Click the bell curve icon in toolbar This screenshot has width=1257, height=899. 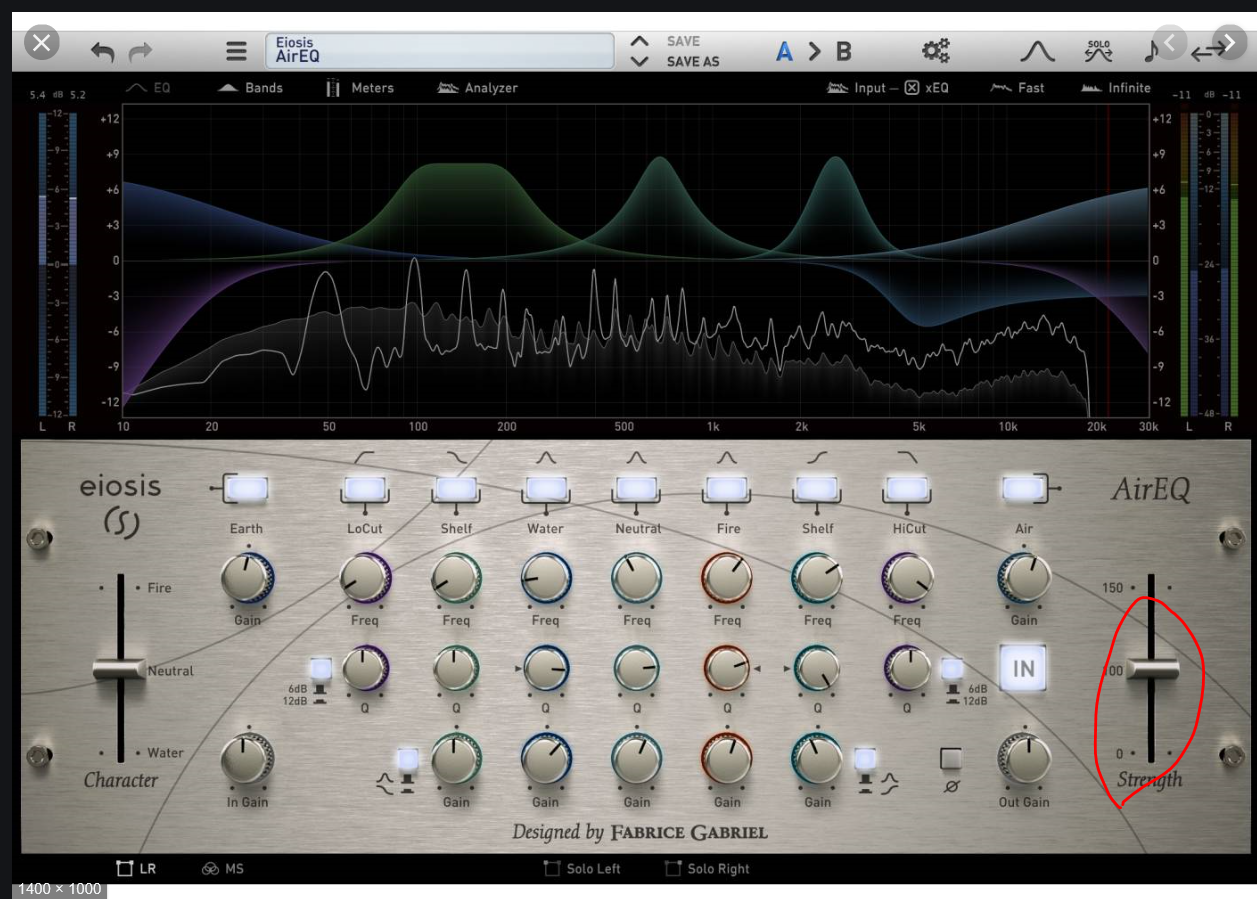pos(1037,51)
